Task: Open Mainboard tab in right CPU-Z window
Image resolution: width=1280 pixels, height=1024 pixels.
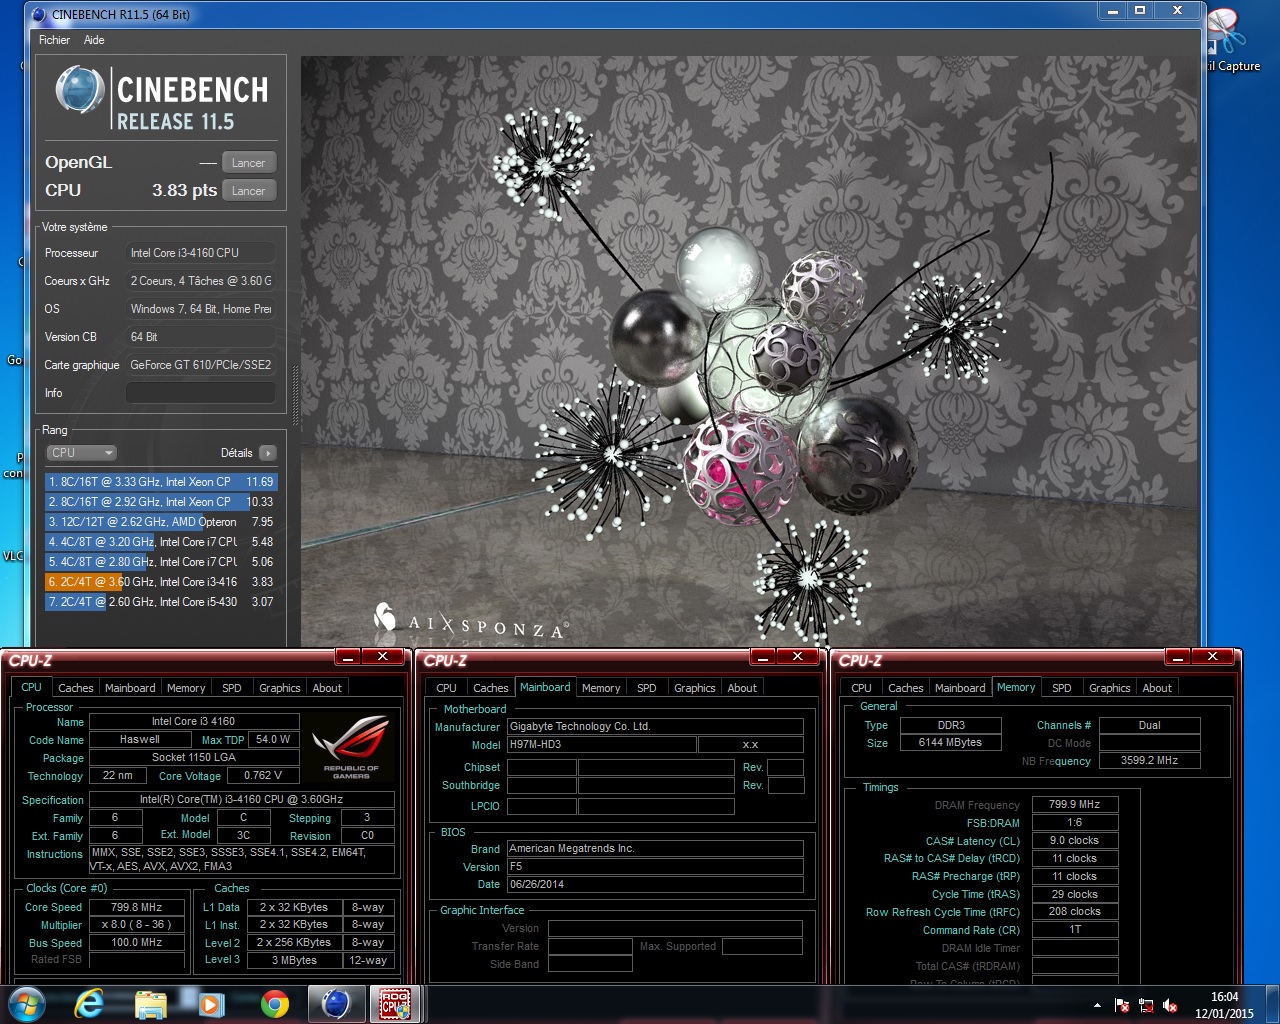Action: pos(960,688)
